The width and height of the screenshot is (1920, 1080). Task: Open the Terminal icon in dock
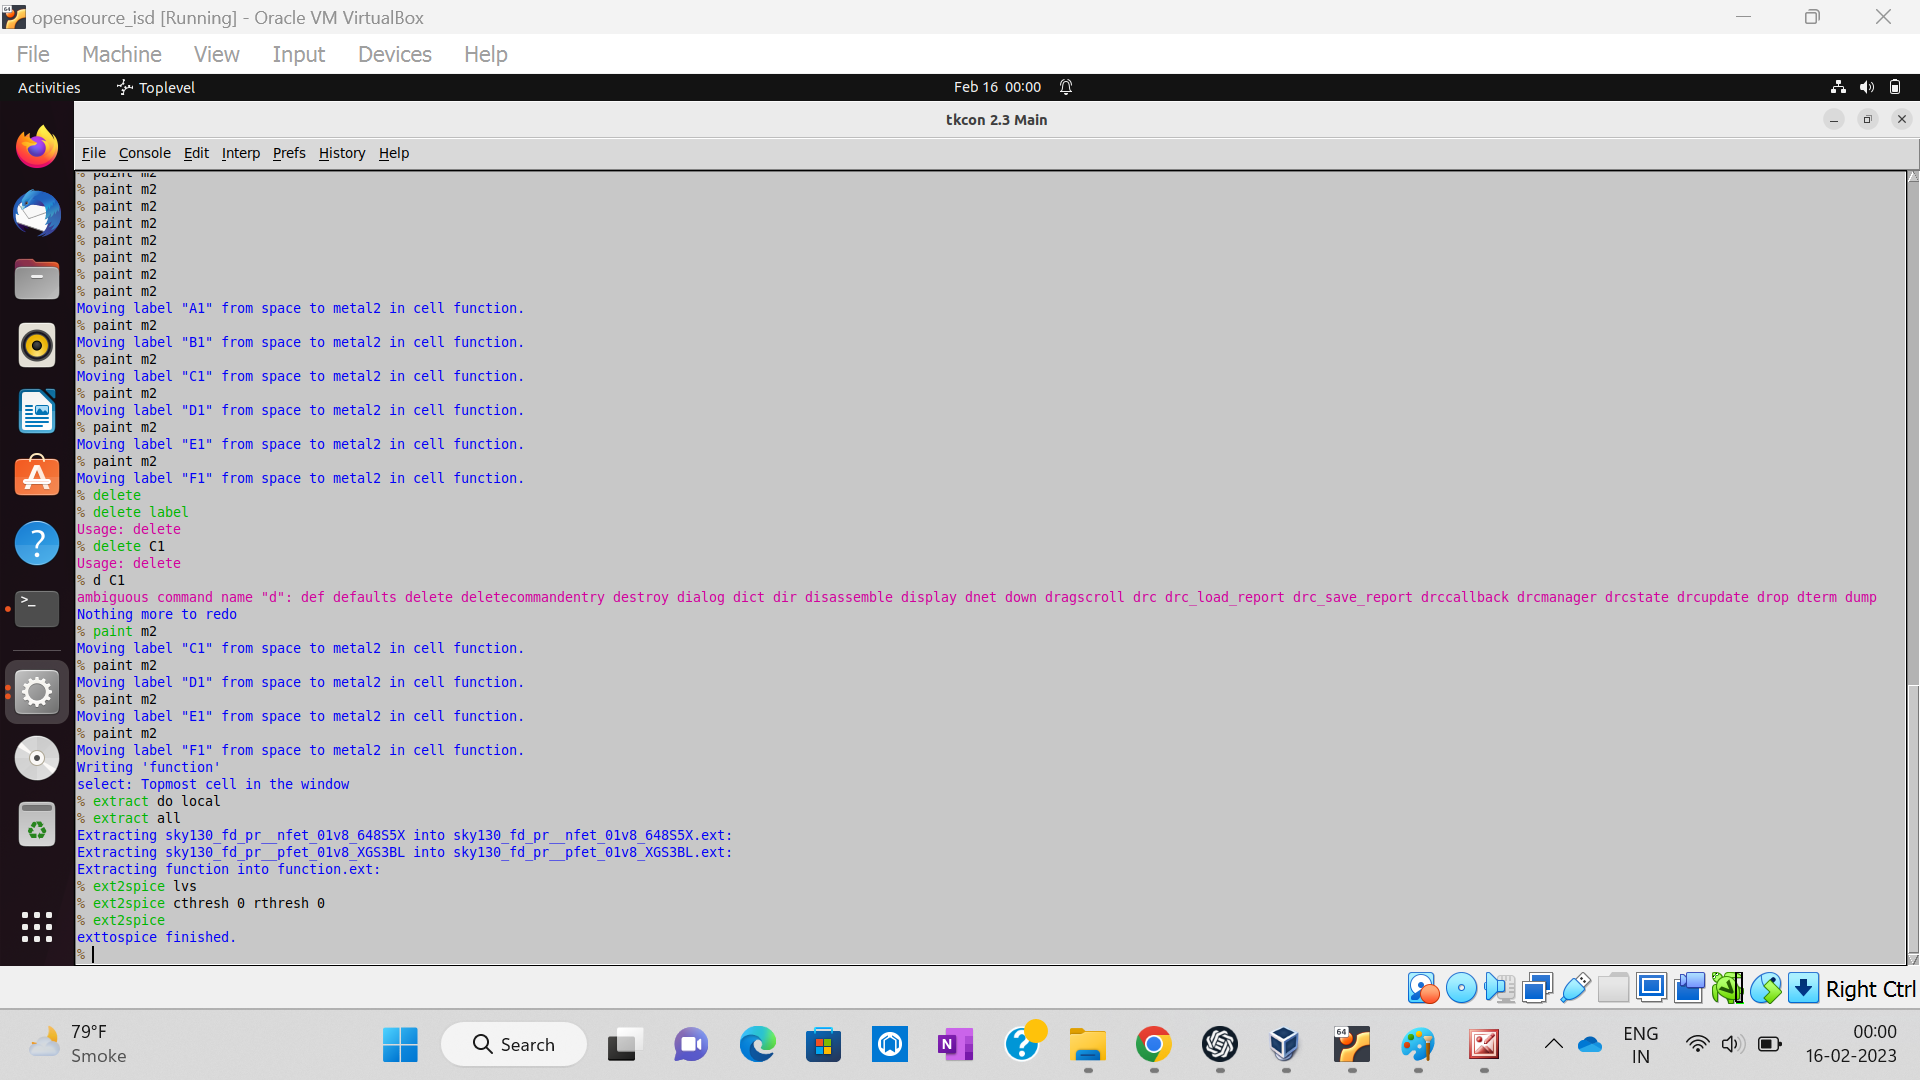click(37, 607)
